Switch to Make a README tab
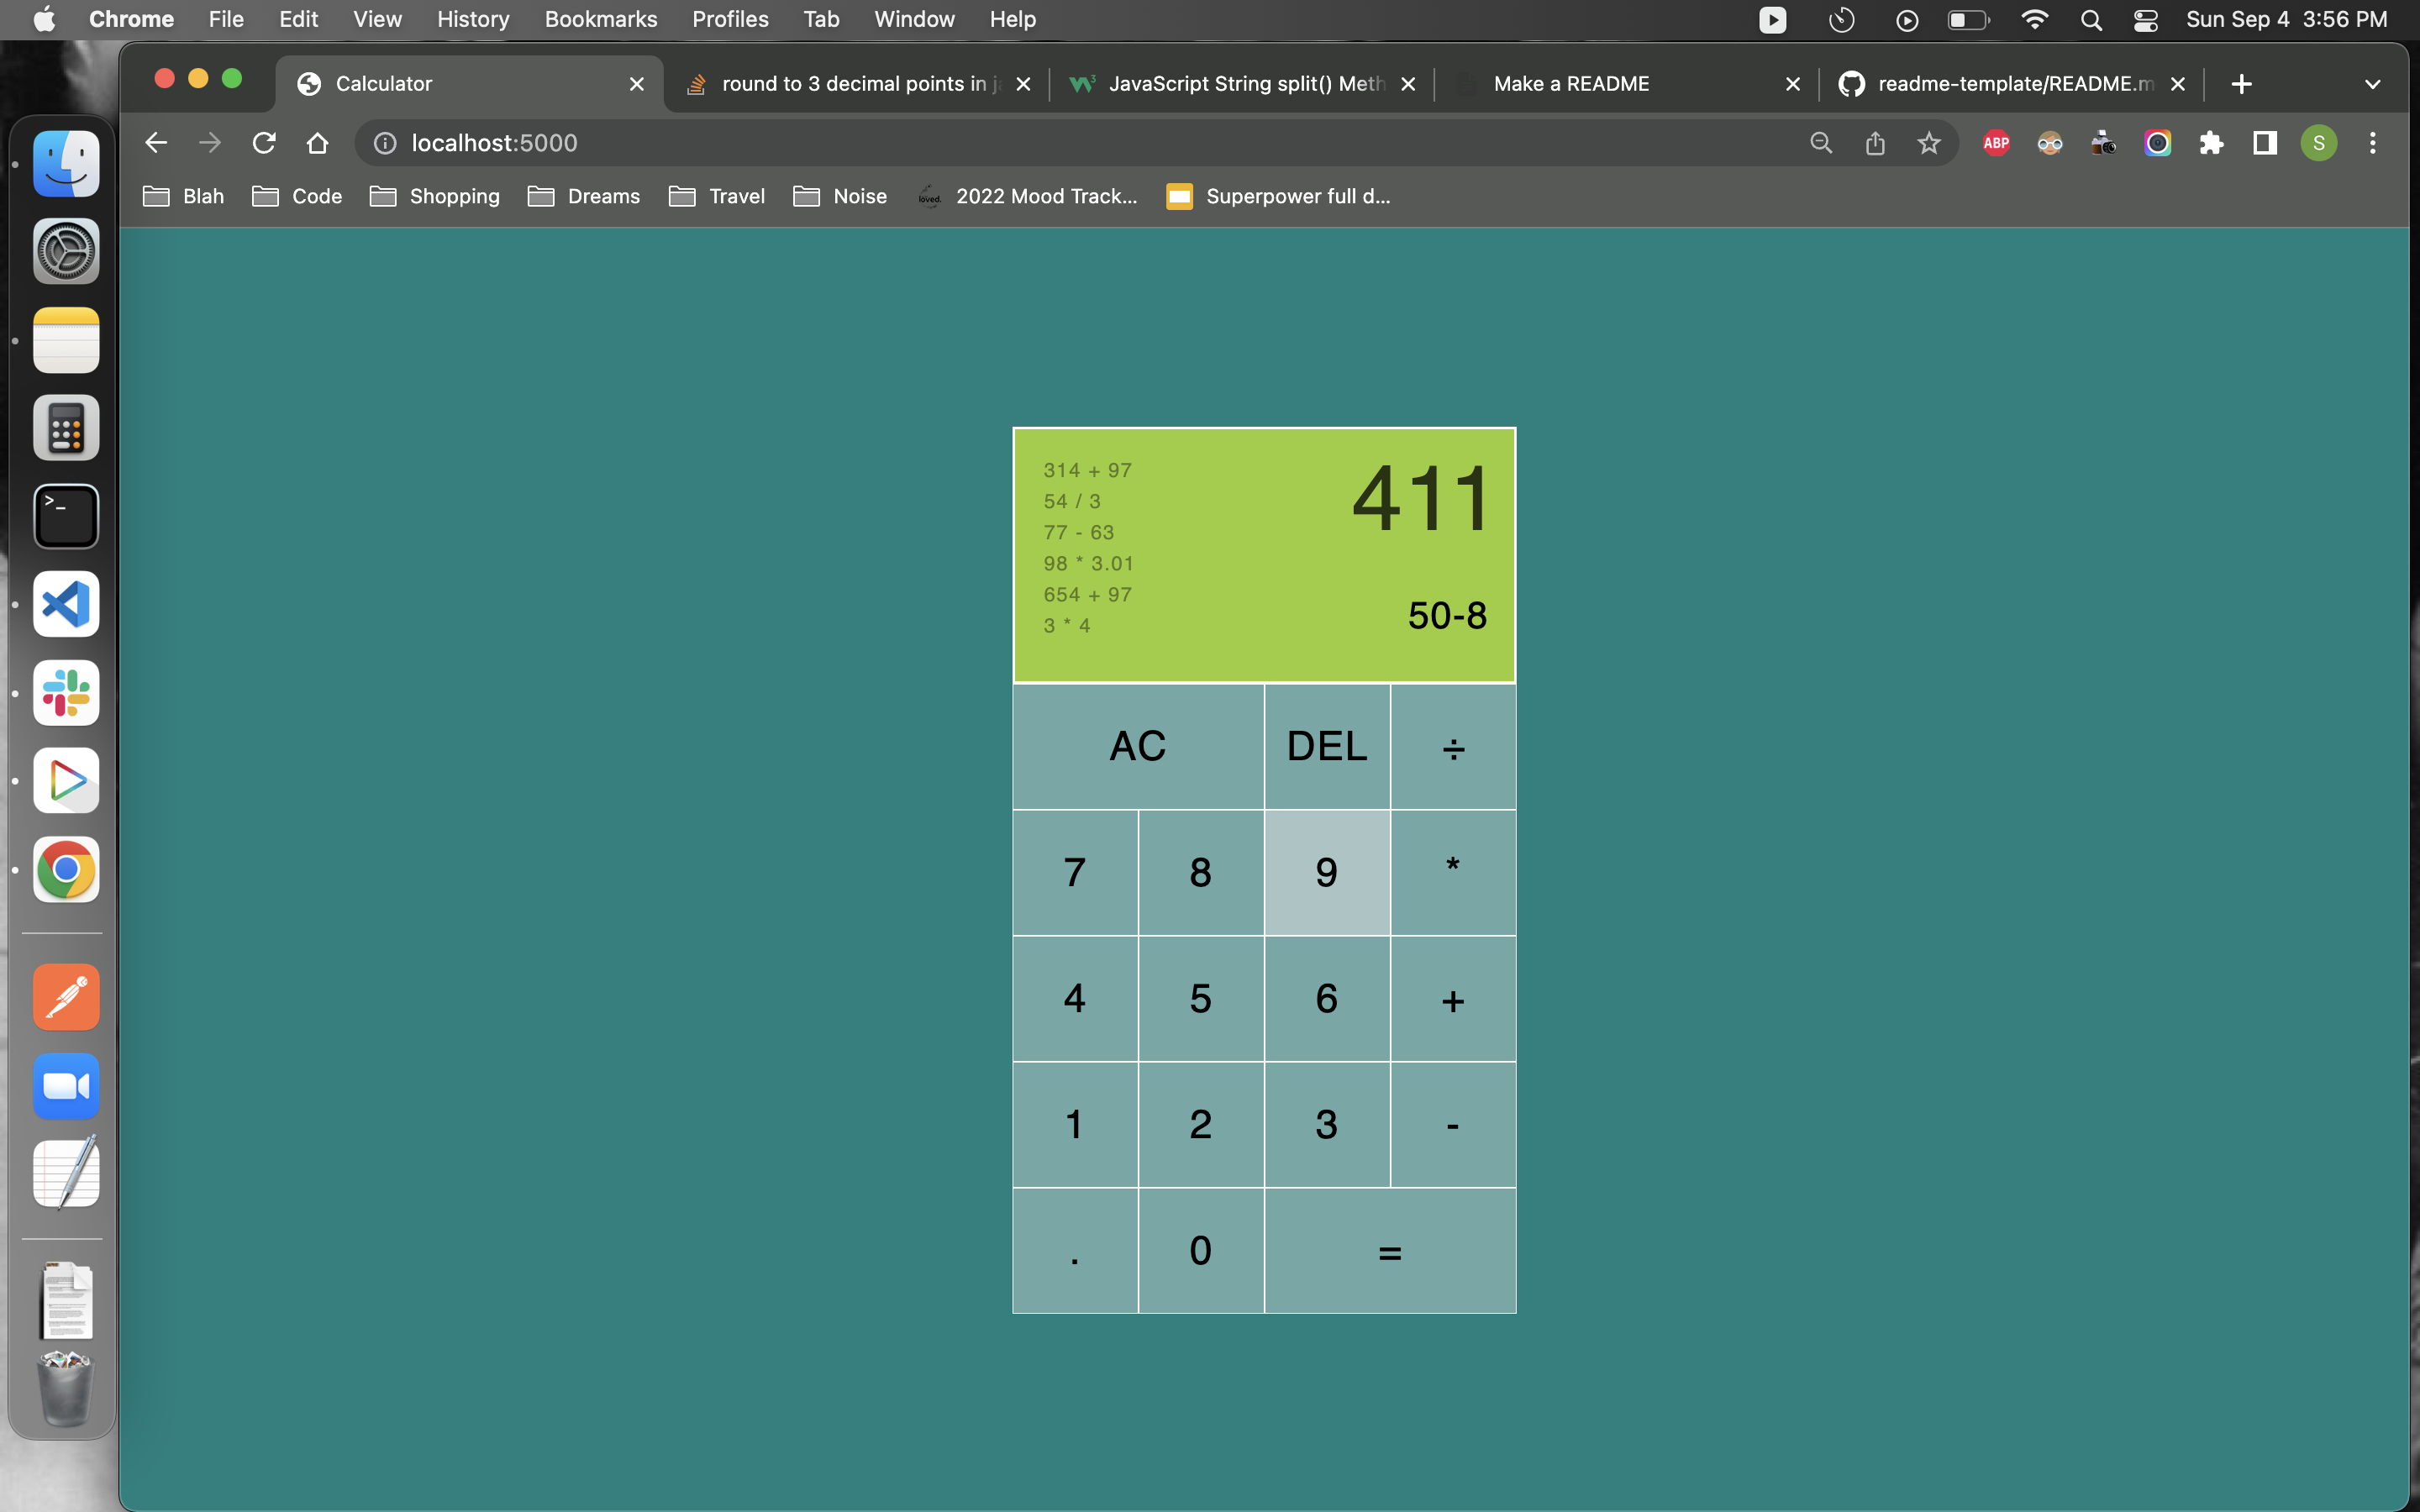 [1627, 84]
